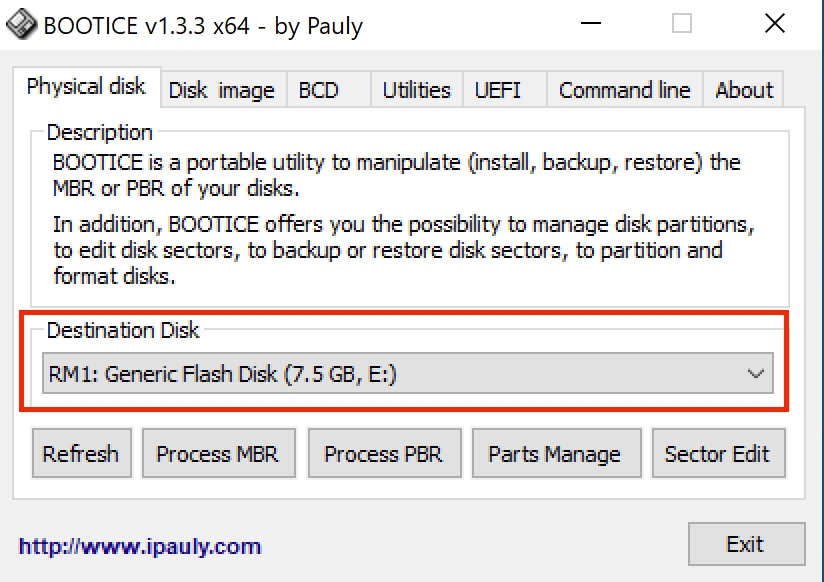Viewport: 824px width, 582px height.
Task: Open the Disk image tab
Action: point(221,90)
